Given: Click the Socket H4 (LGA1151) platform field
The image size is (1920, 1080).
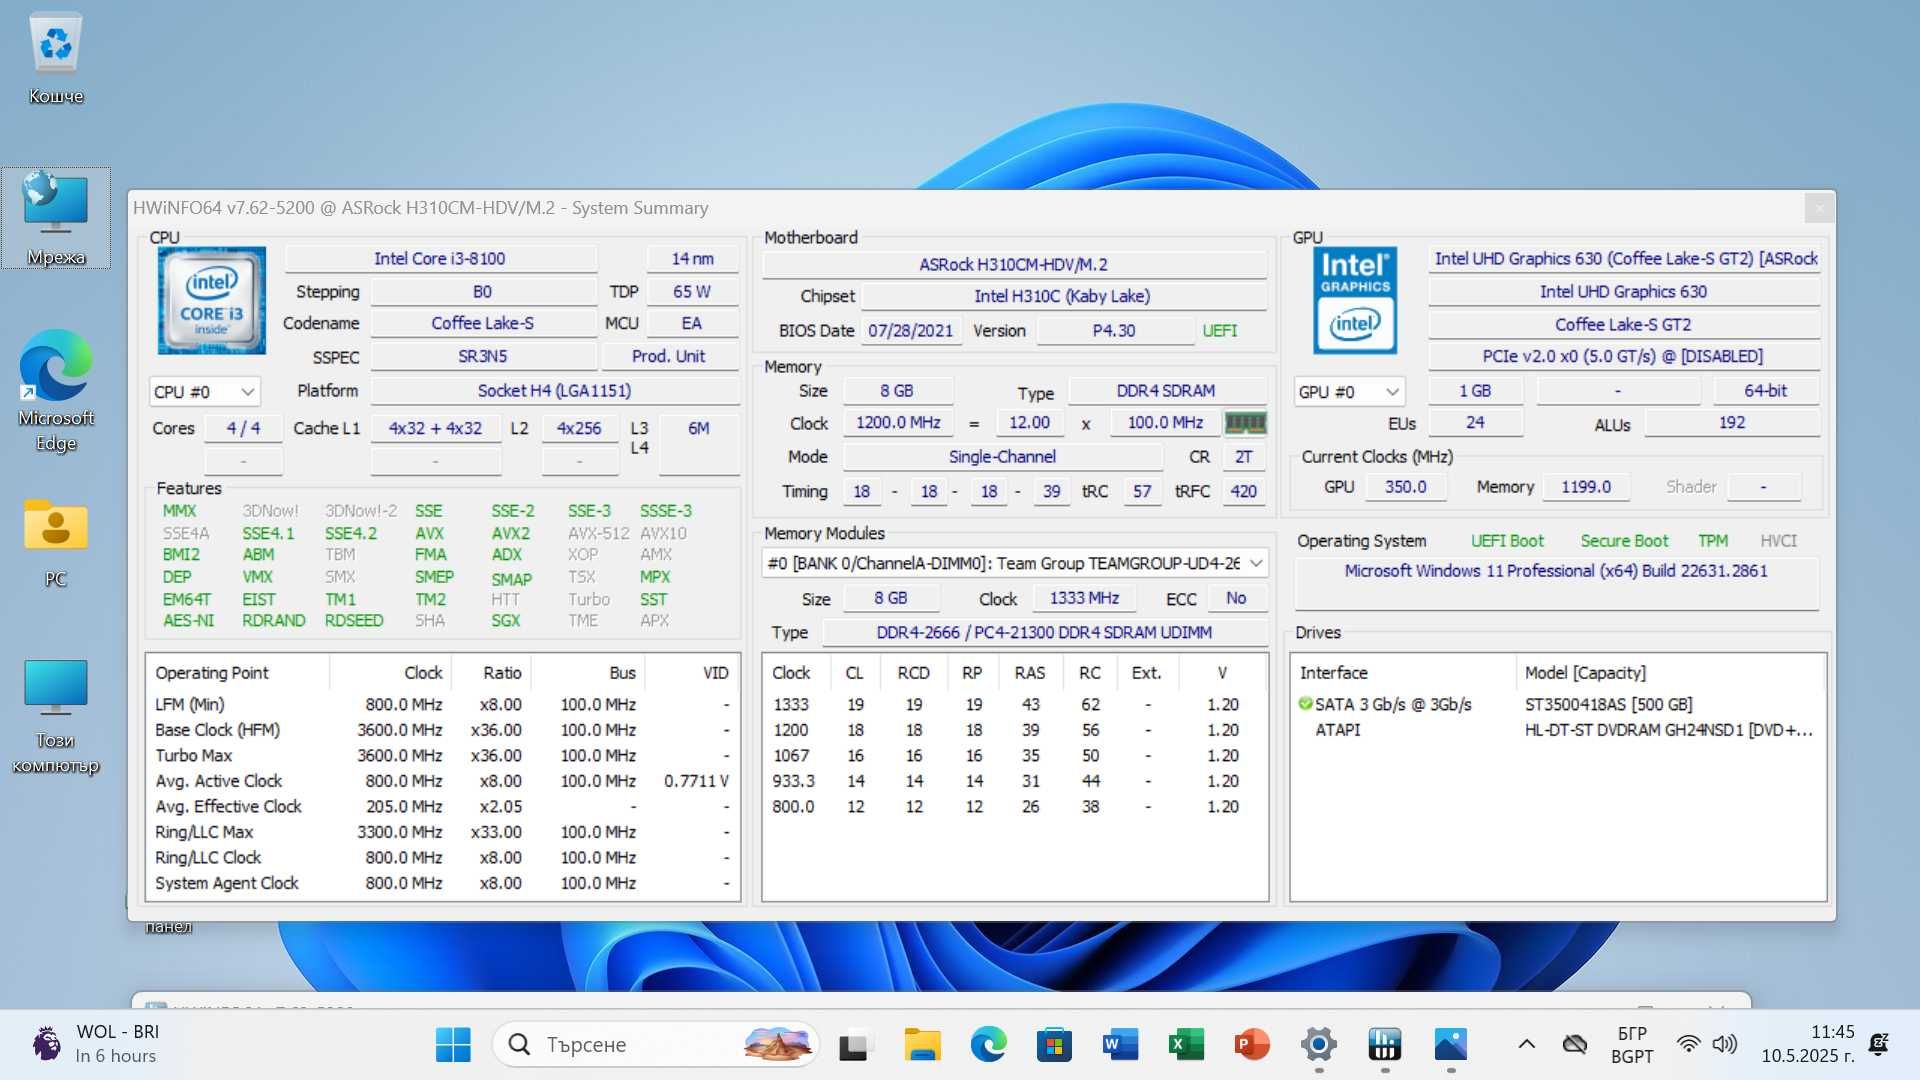Looking at the screenshot, I should pyautogui.click(x=554, y=391).
